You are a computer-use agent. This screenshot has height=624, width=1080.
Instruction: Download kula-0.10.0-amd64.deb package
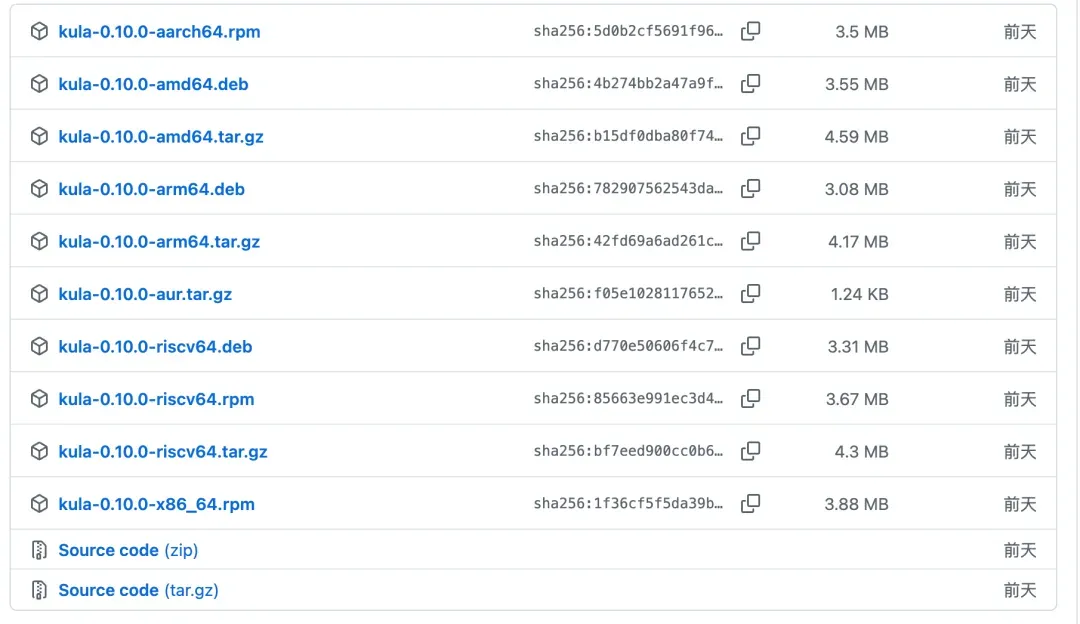coord(153,84)
